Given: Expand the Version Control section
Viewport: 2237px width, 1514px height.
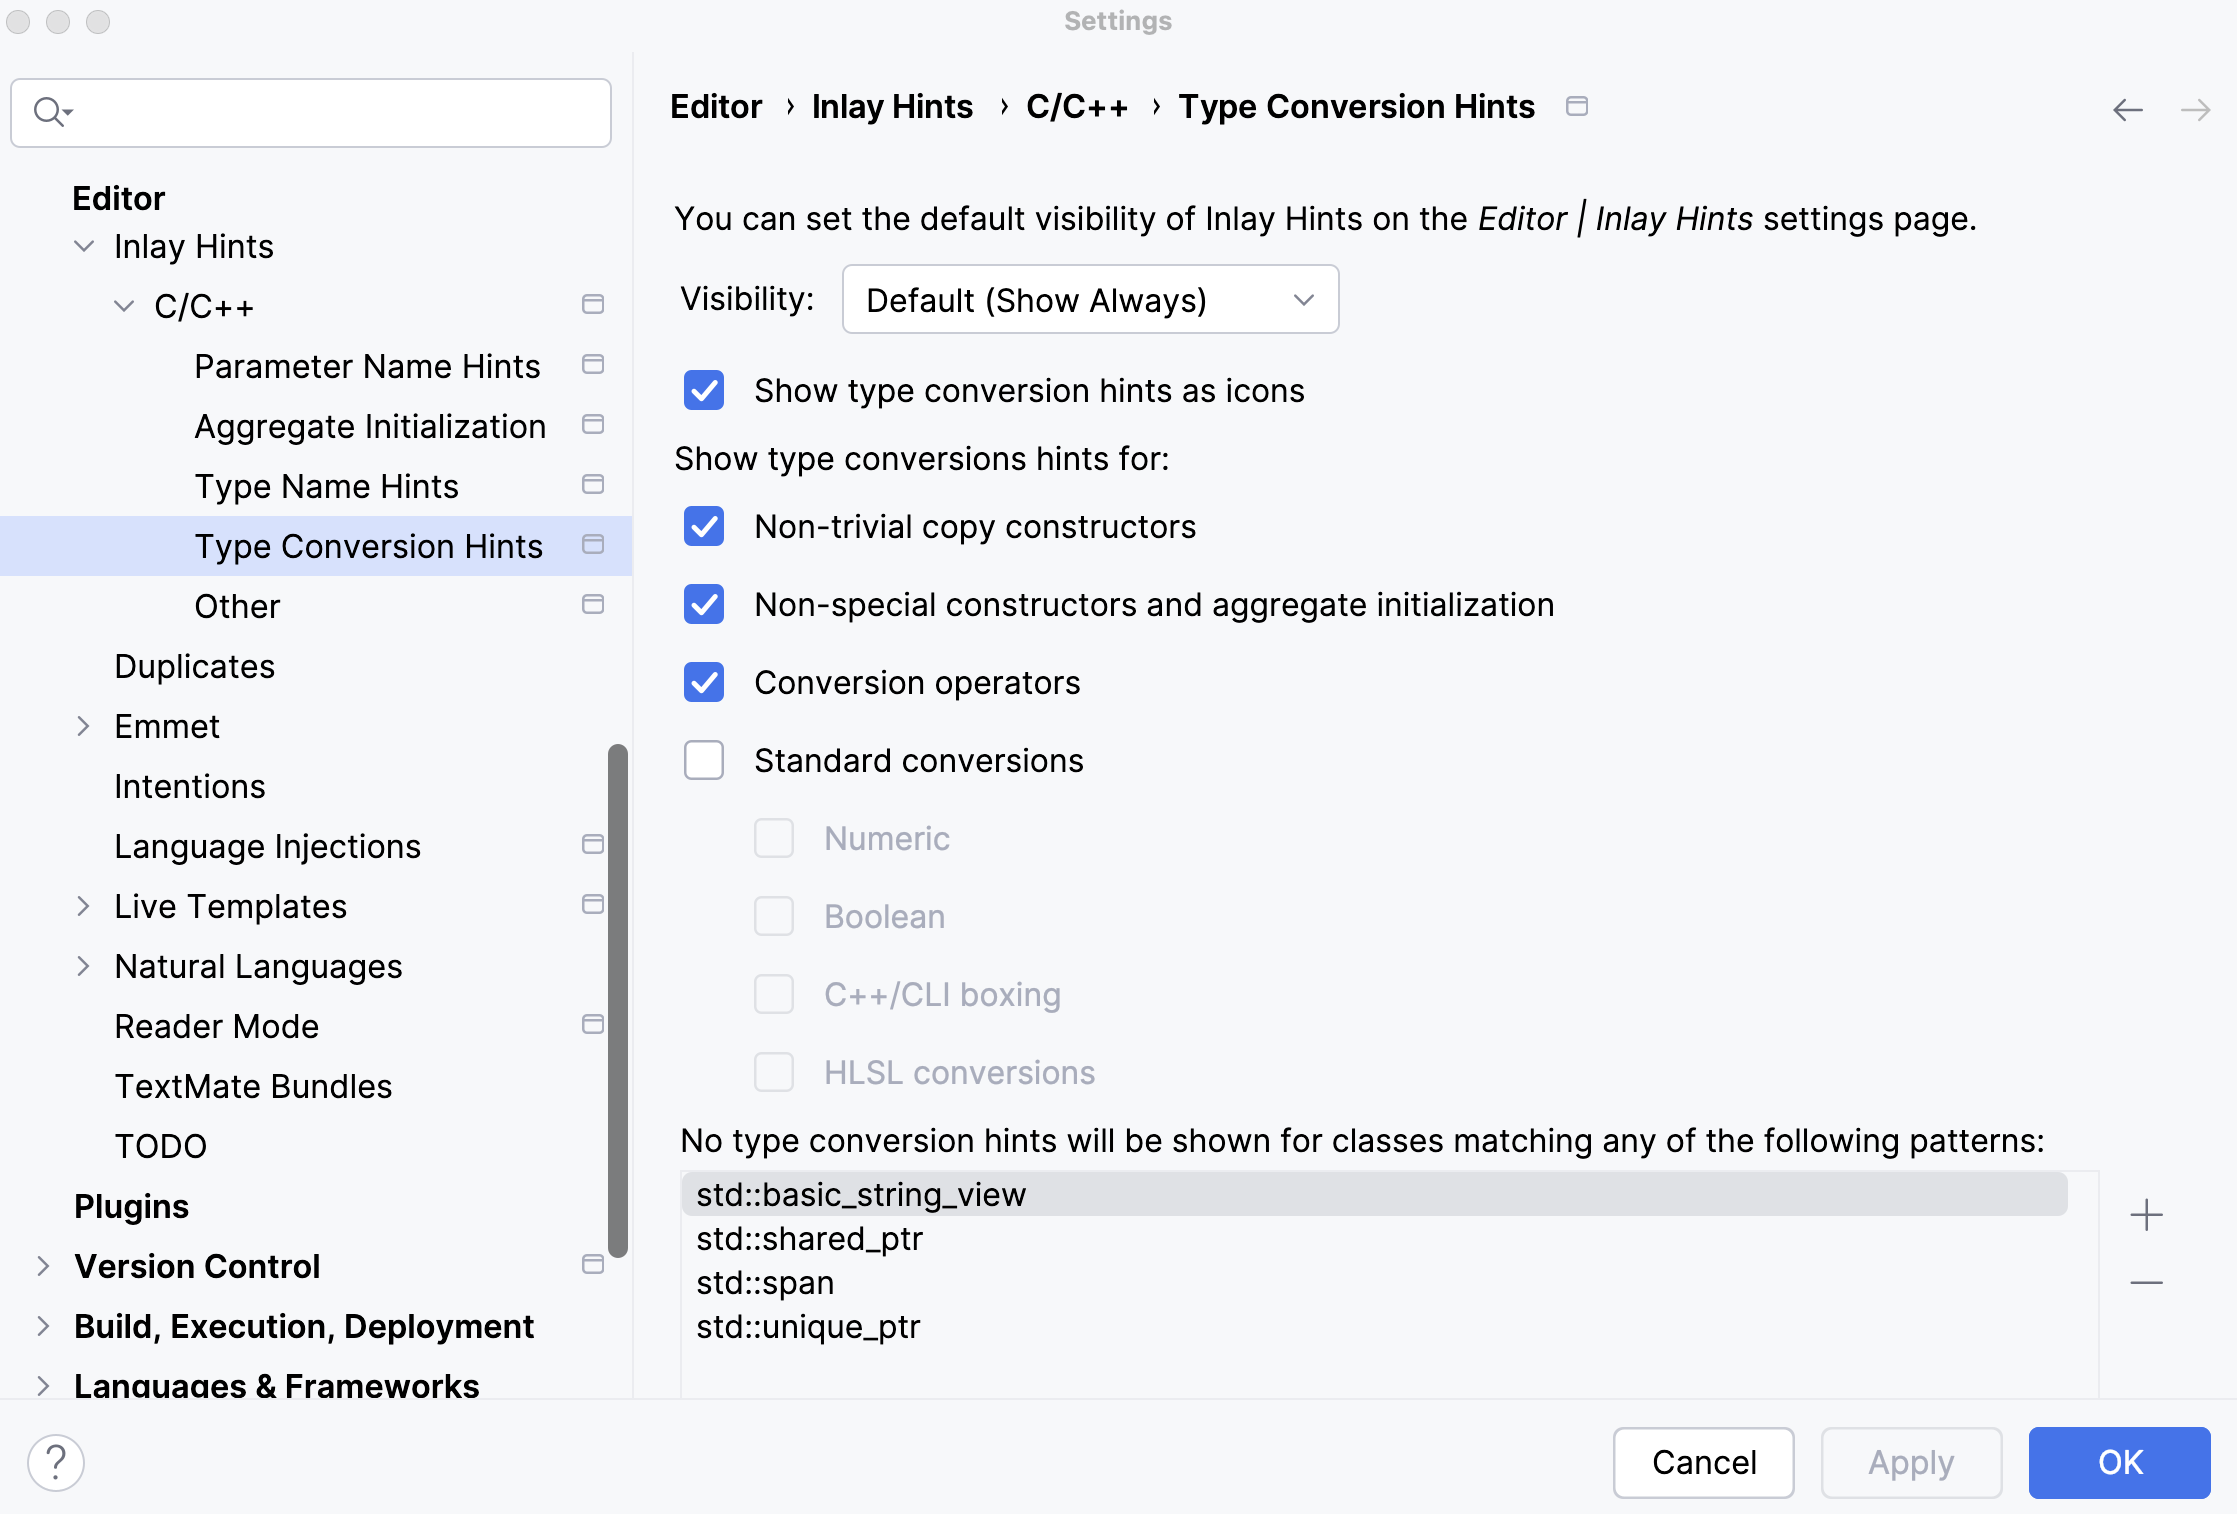Looking at the screenshot, I should pos(42,1266).
